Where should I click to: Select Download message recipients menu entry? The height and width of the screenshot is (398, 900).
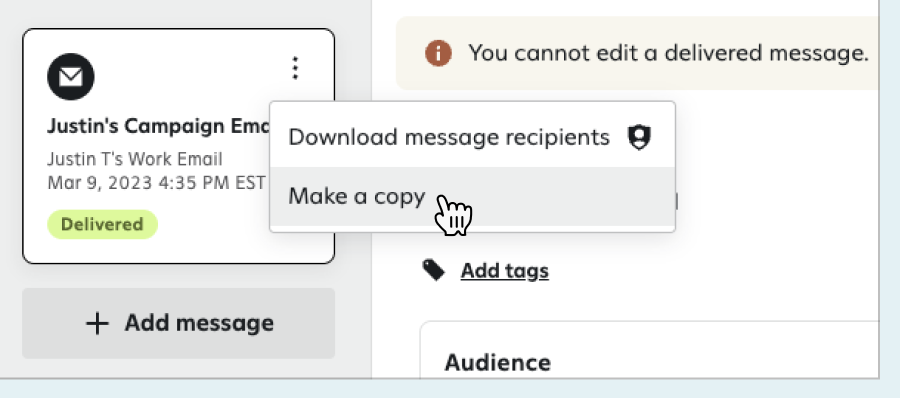point(472,137)
